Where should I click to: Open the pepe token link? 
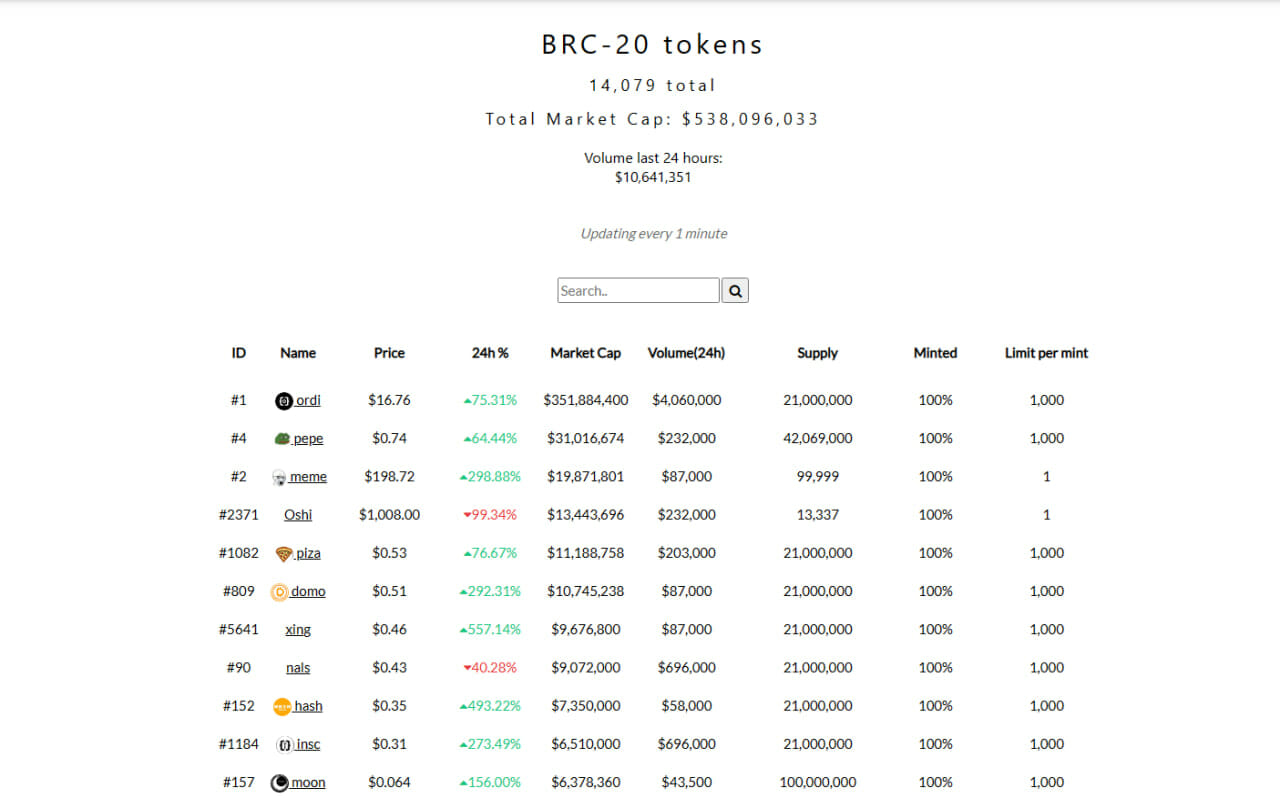tap(308, 439)
